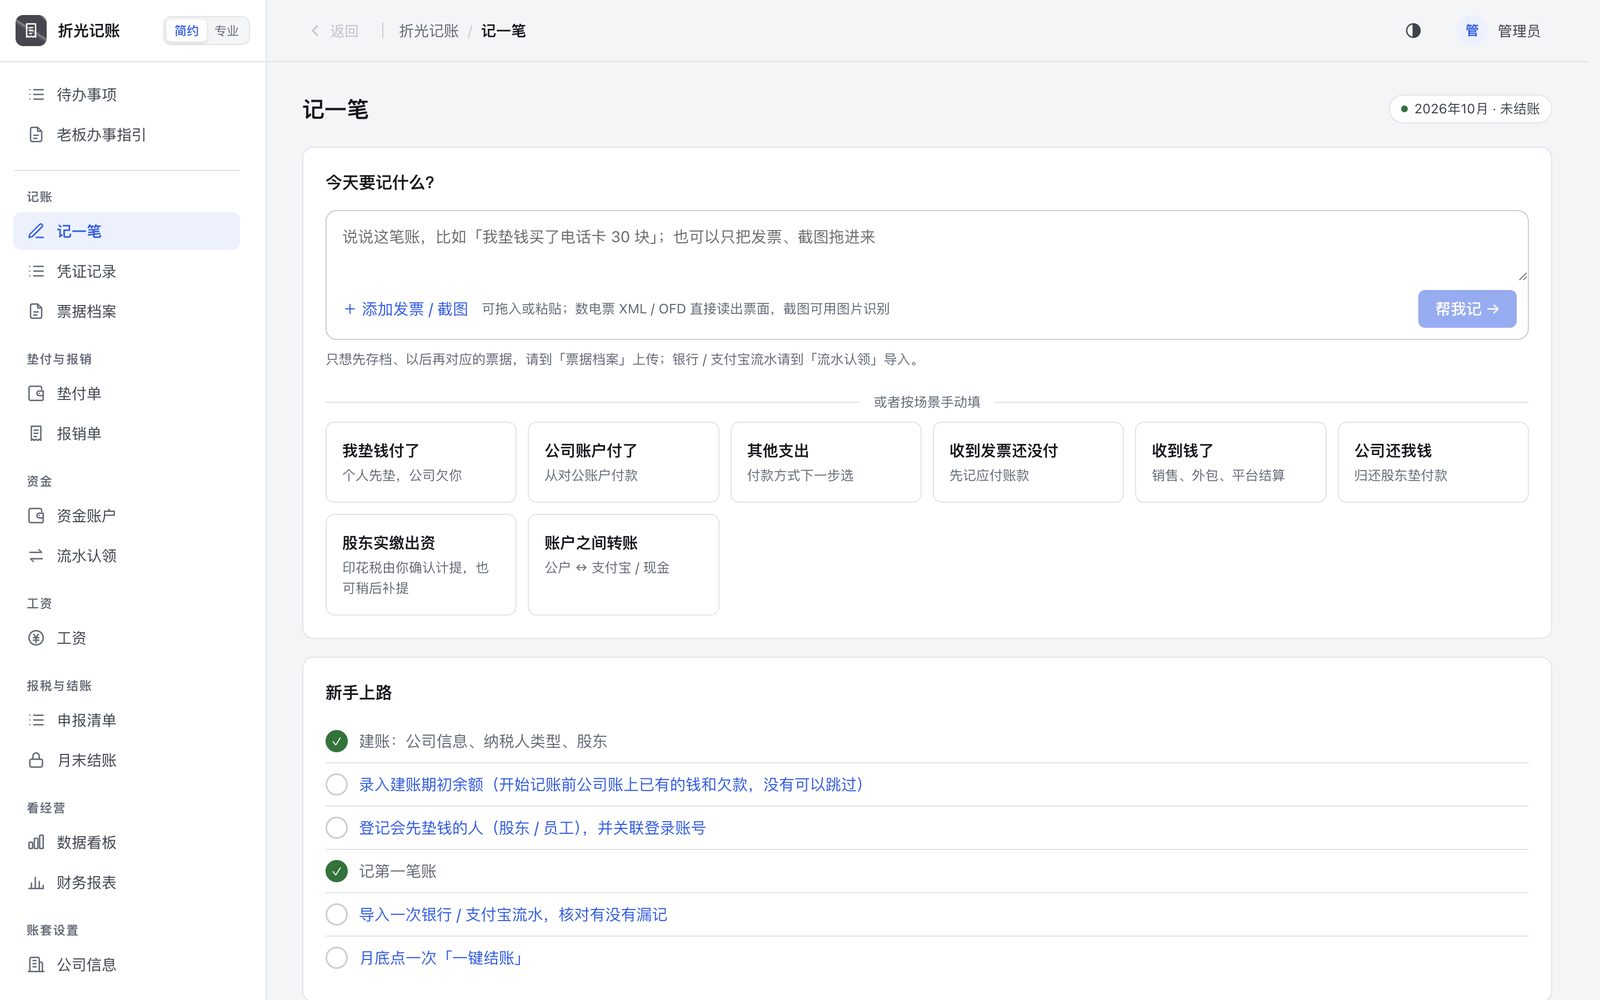Check the 录入建账期初余额 circle
Viewport: 1600px width, 1000px height.
(337, 784)
